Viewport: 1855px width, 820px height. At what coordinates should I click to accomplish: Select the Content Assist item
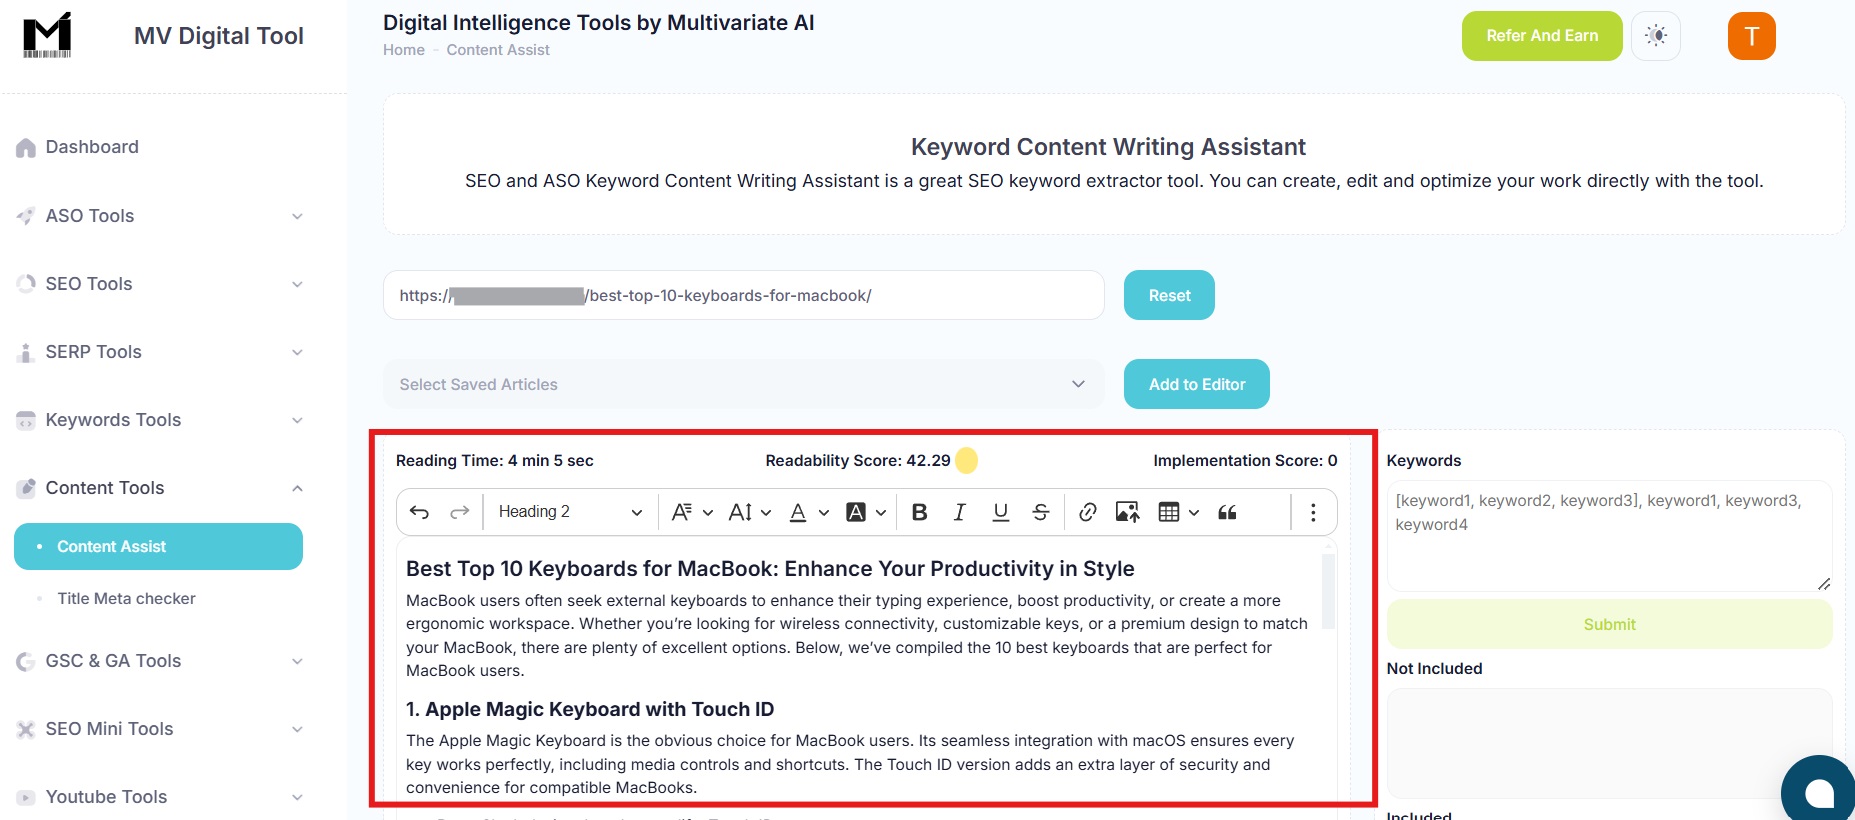[158, 546]
